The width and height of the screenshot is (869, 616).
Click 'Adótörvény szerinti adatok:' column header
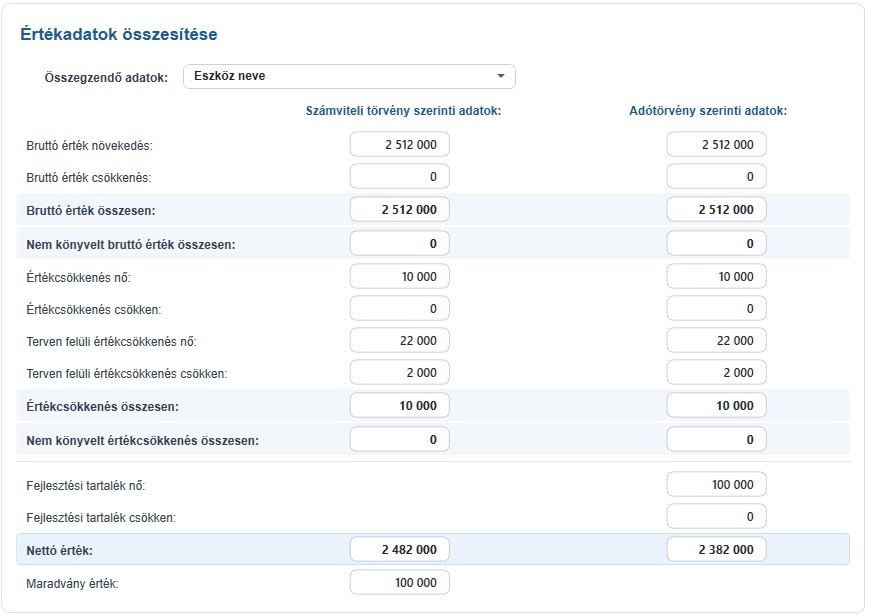pyautogui.click(x=708, y=111)
